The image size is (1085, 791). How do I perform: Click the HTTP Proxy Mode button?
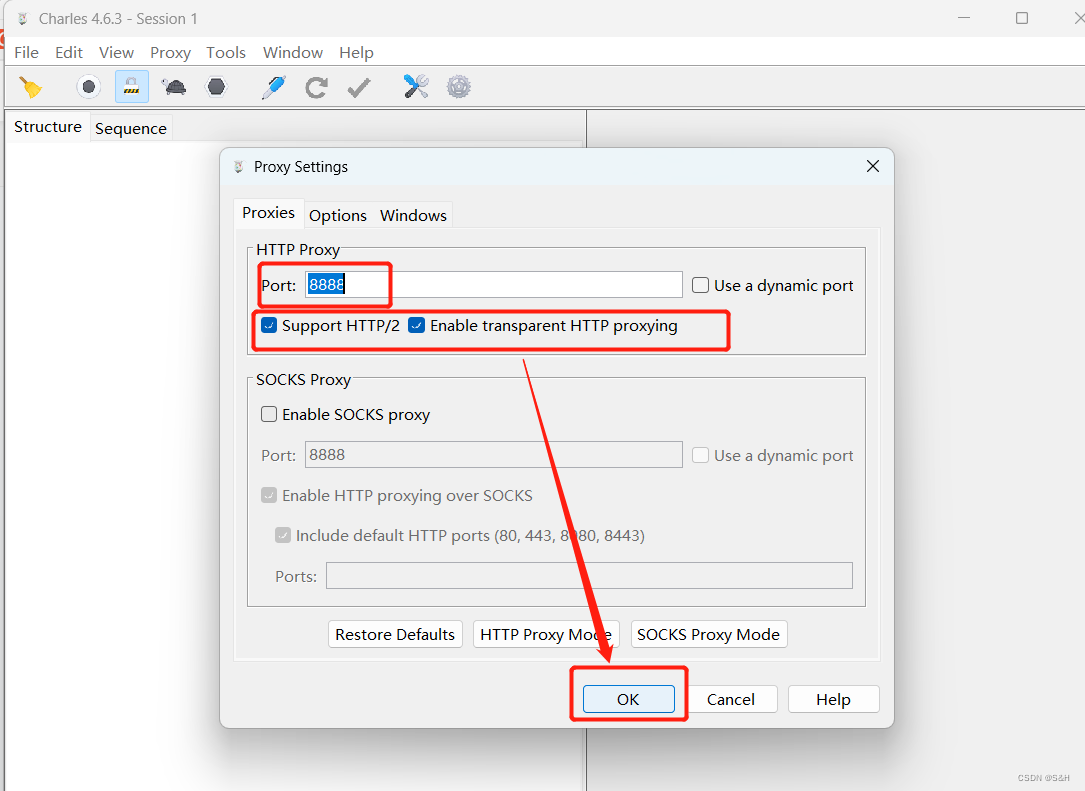click(x=546, y=635)
